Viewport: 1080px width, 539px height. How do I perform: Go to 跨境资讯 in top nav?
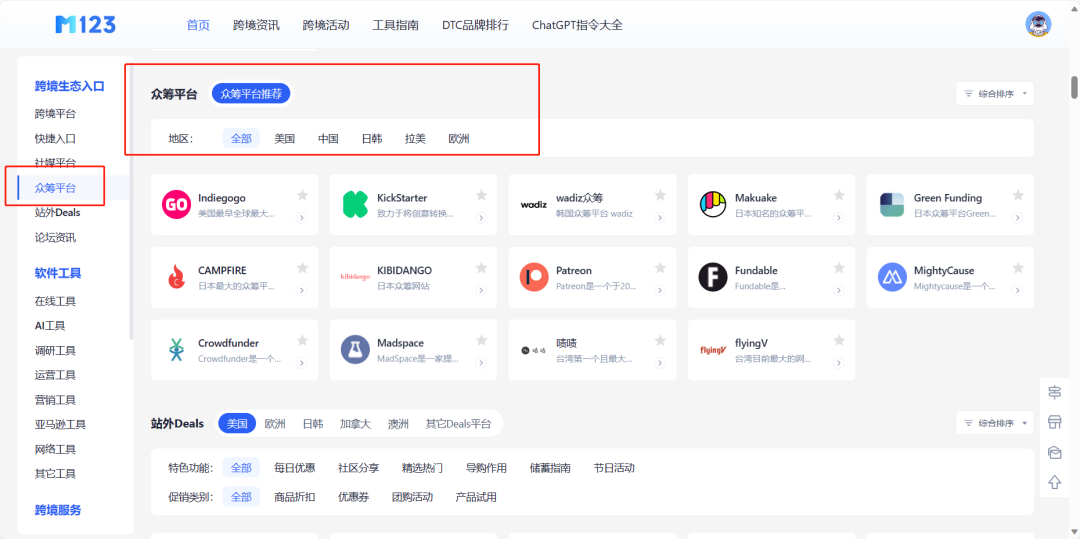click(256, 25)
